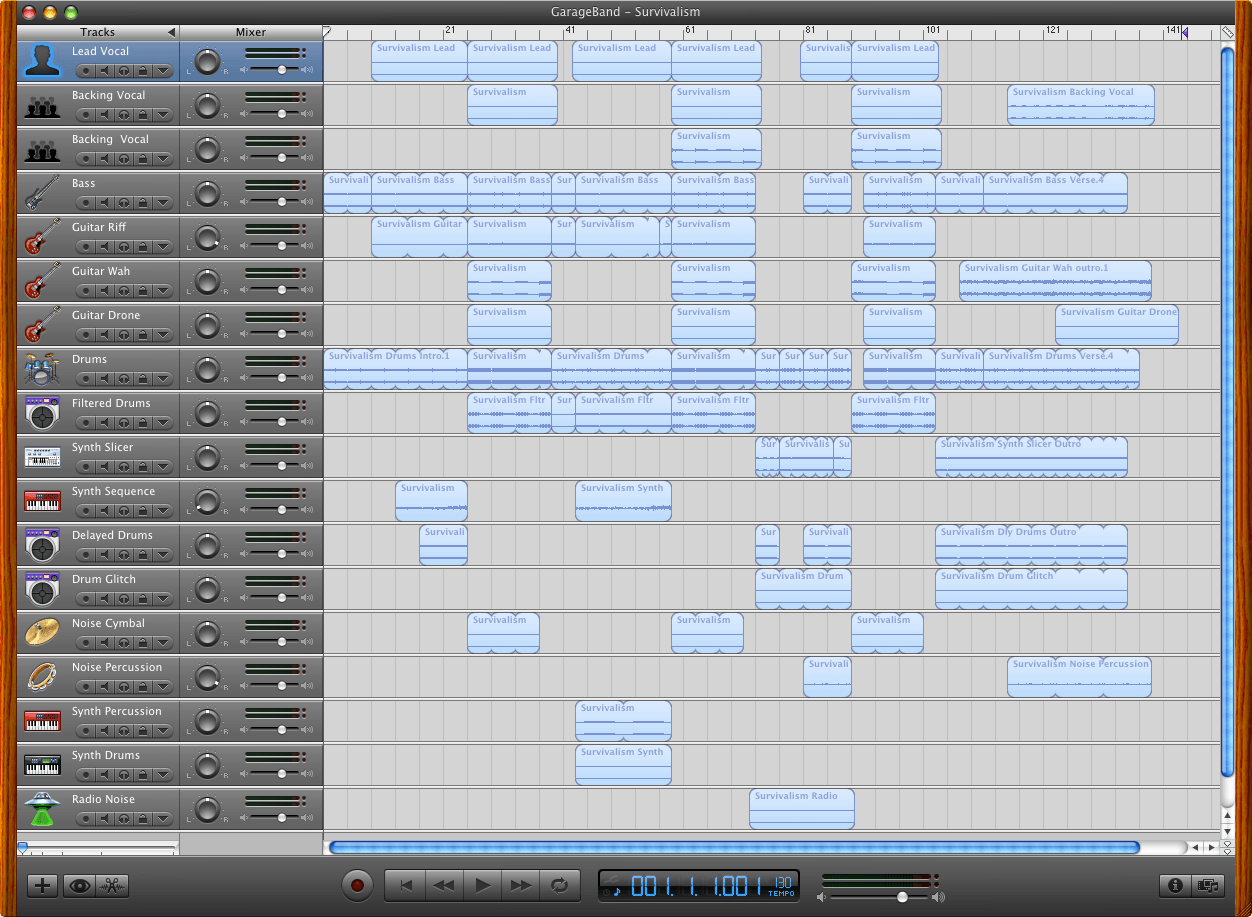Click the Synth Sequence red keyboard icon
This screenshot has height=917, width=1252.
click(x=41, y=501)
